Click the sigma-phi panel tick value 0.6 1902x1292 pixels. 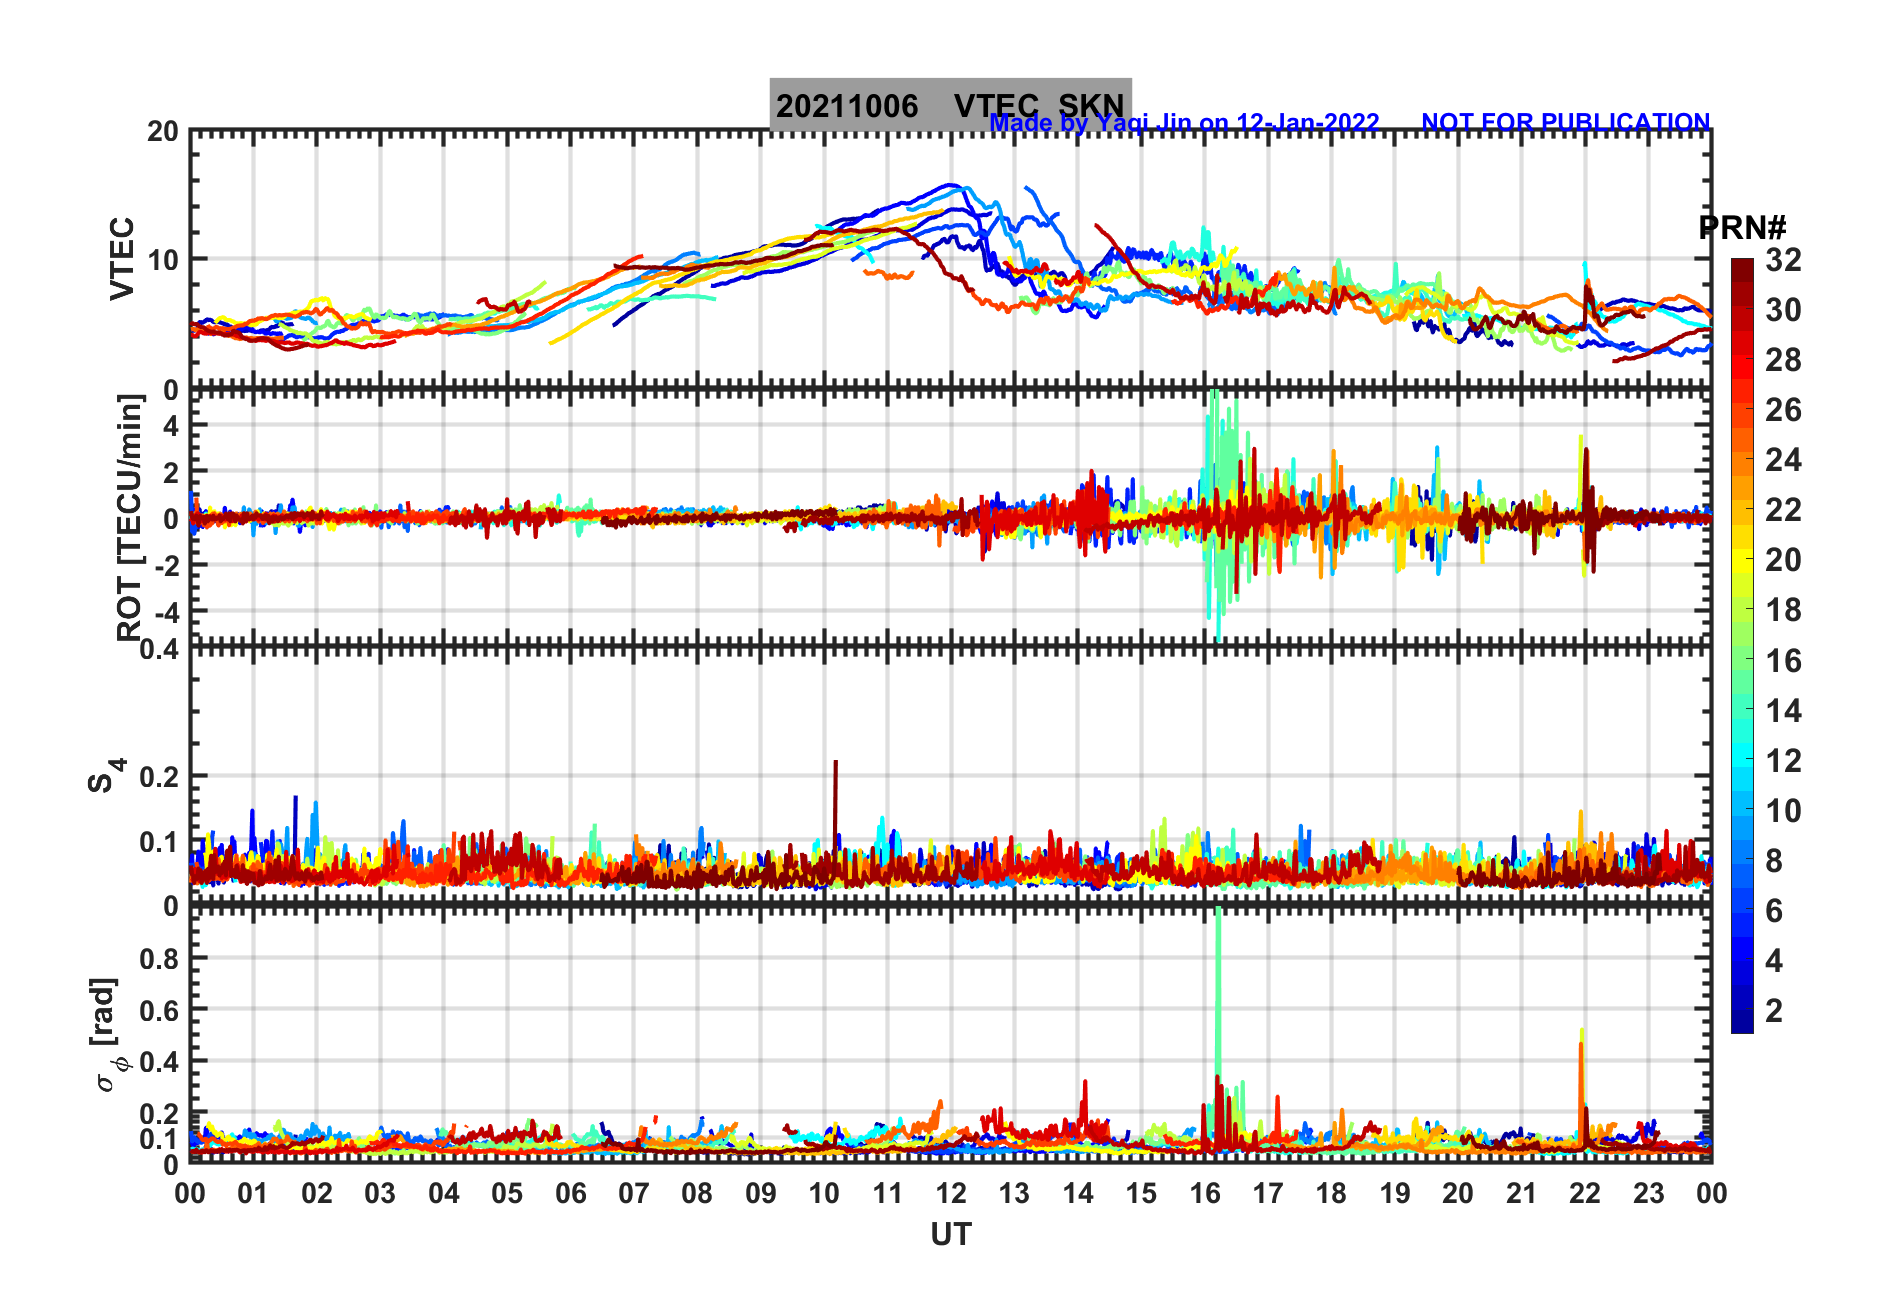pos(160,1011)
